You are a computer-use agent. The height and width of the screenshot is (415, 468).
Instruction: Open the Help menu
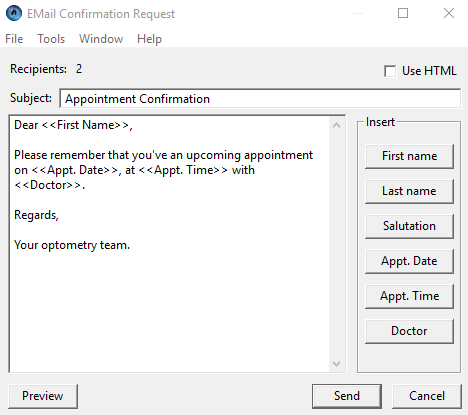[x=149, y=39]
